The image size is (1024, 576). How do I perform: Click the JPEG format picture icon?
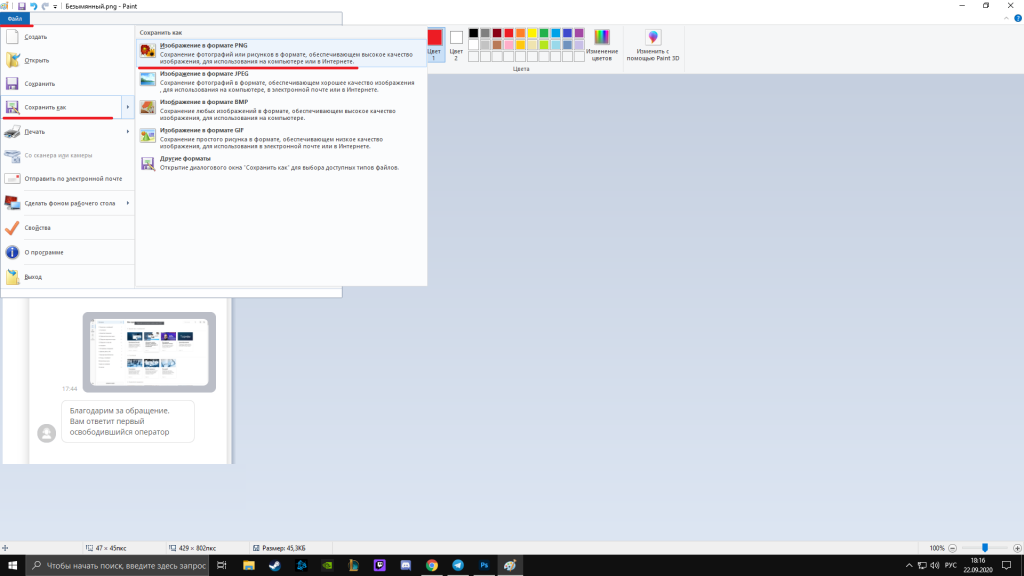[x=148, y=79]
